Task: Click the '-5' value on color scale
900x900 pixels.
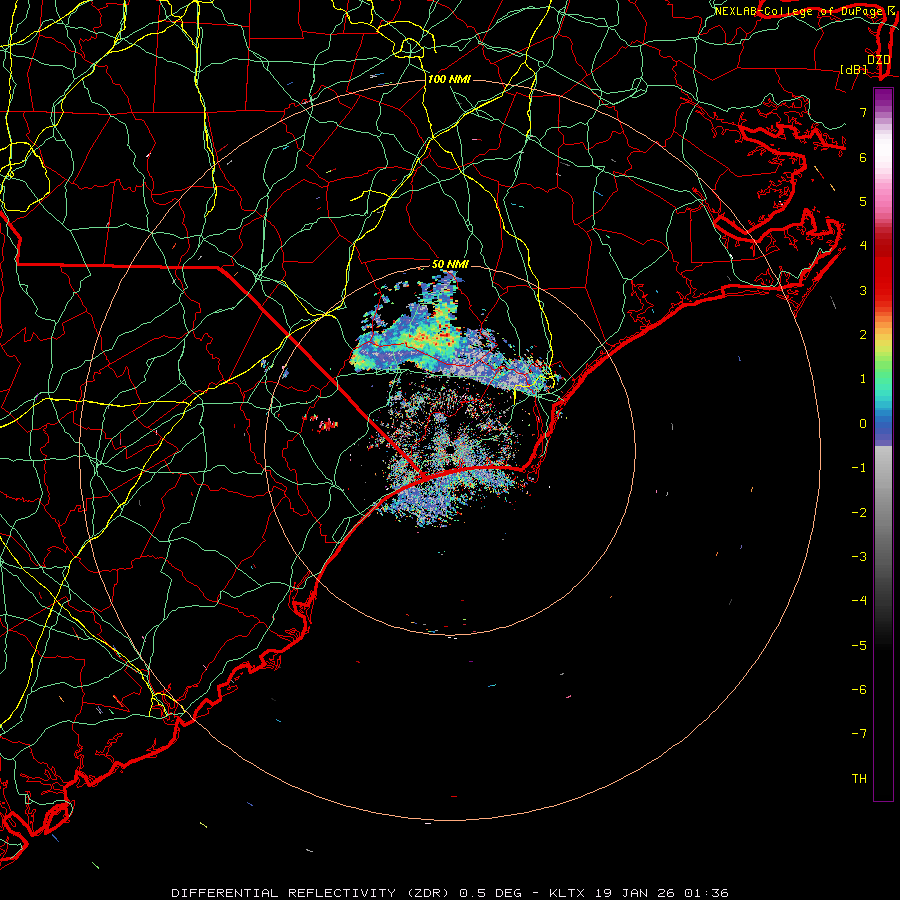Action: point(859,645)
